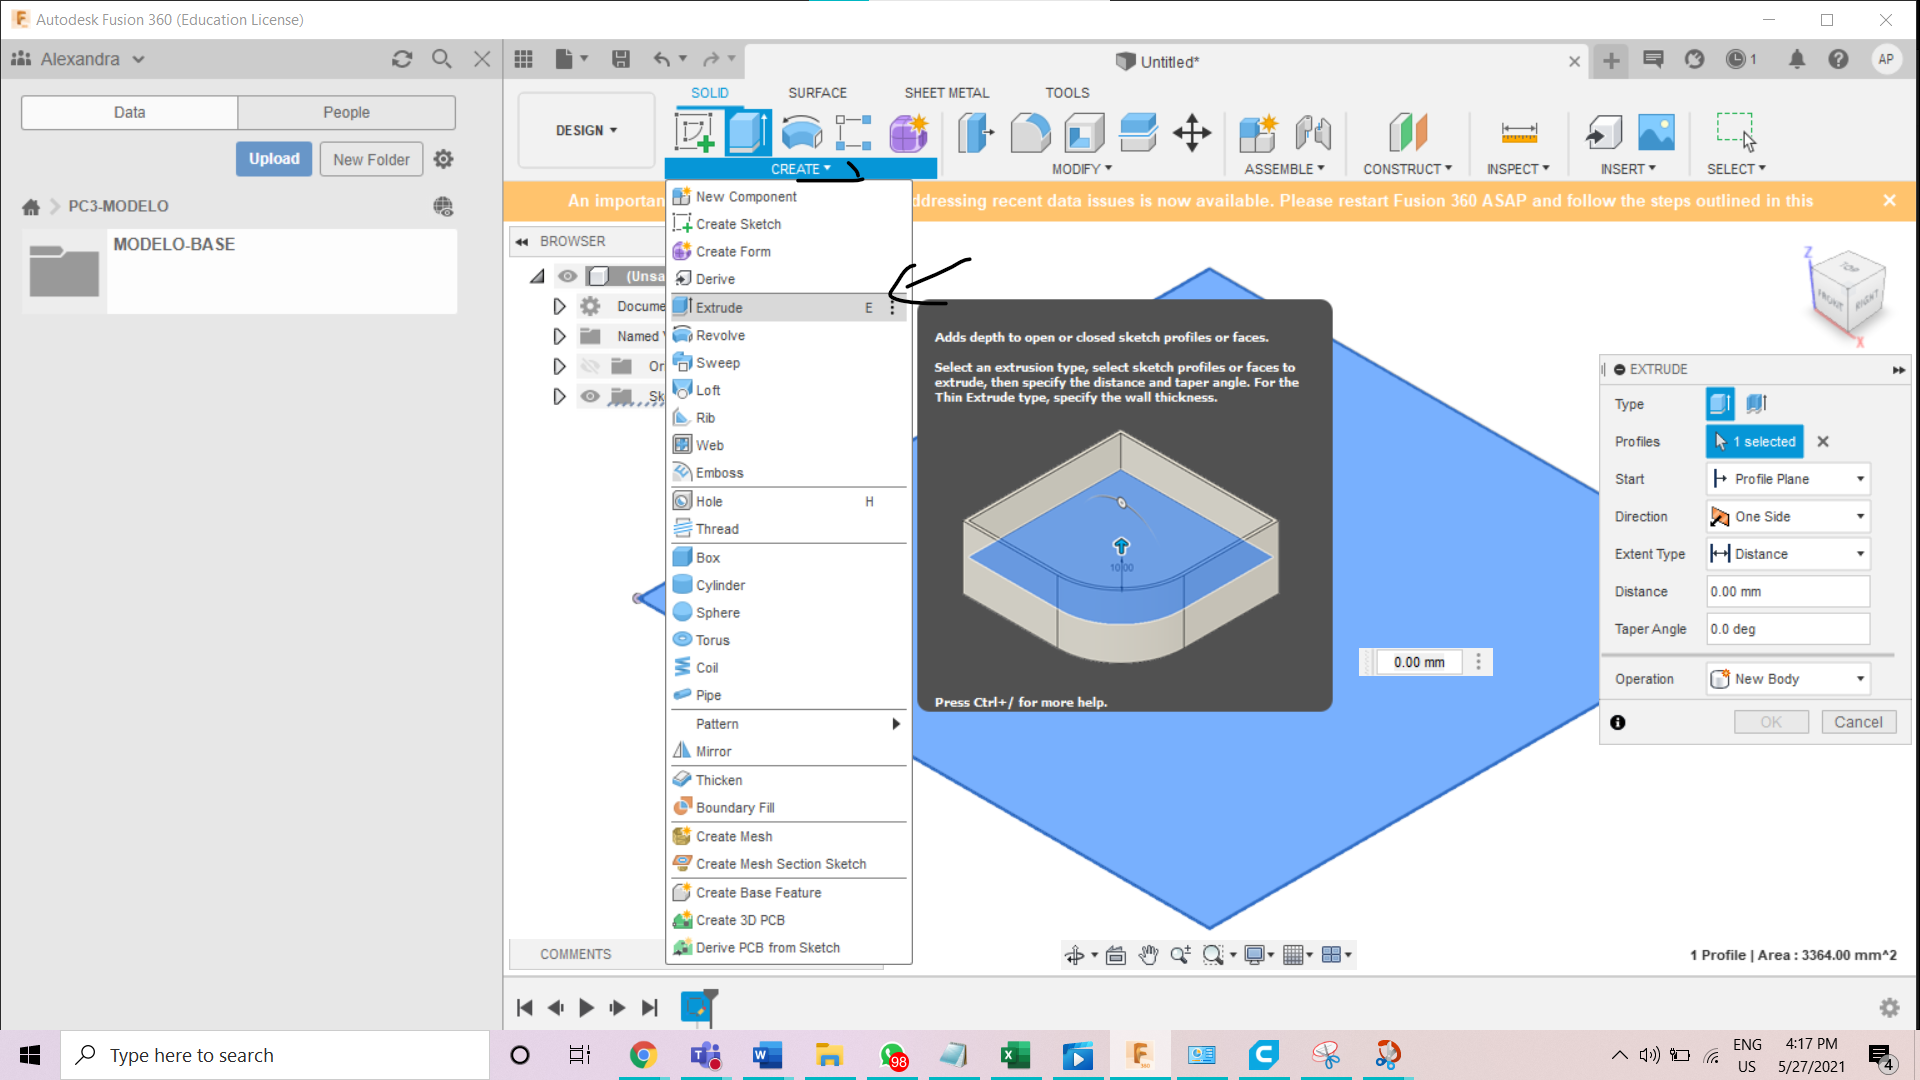Click the Joint icon in Assemble
Screen dimensions: 1920x1080
click(x=1312, y=132)
